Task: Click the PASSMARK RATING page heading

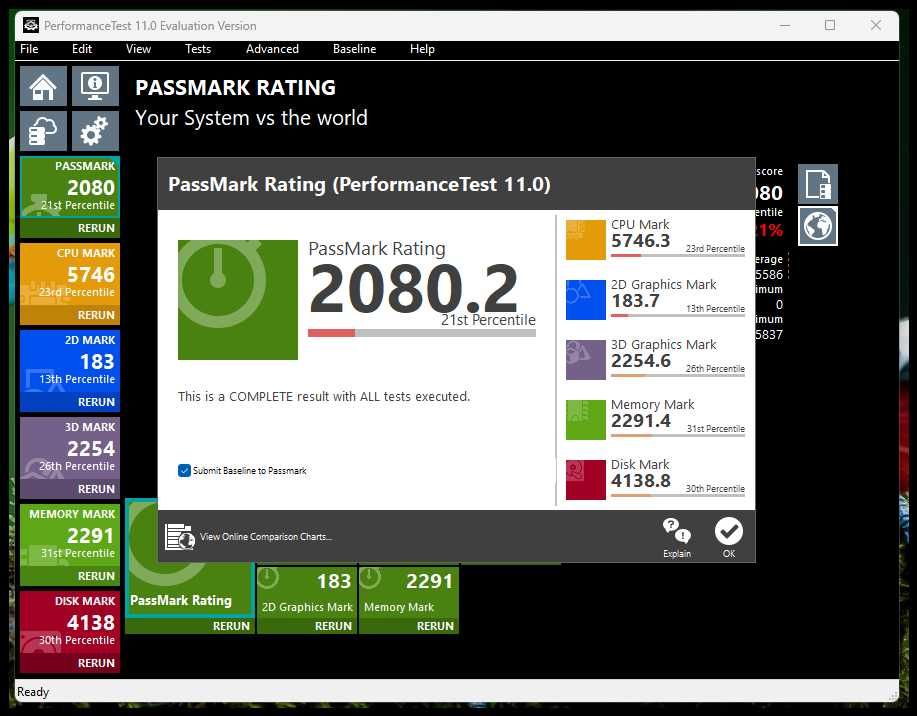Action: pyautogui.click(x=236, y=88)
